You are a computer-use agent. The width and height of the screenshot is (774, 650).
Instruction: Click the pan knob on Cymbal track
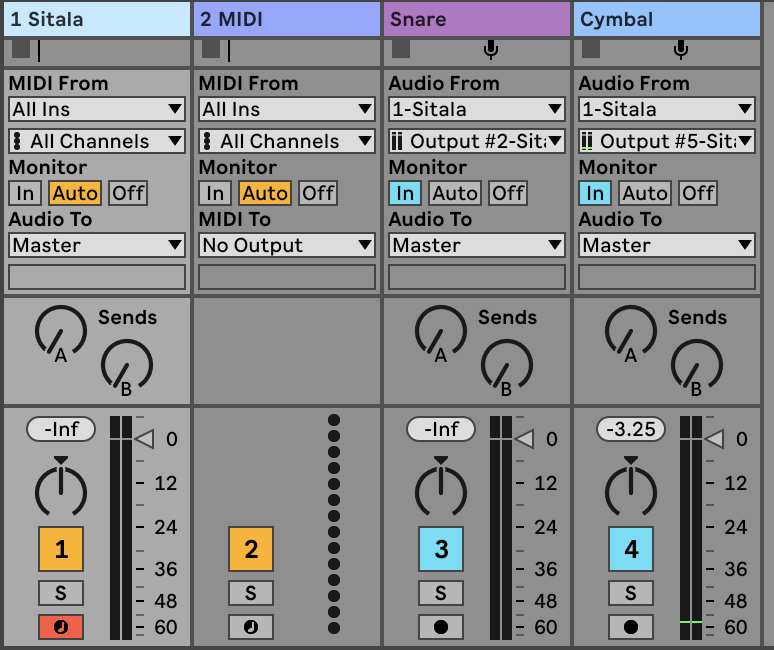[x=631, y=491]
